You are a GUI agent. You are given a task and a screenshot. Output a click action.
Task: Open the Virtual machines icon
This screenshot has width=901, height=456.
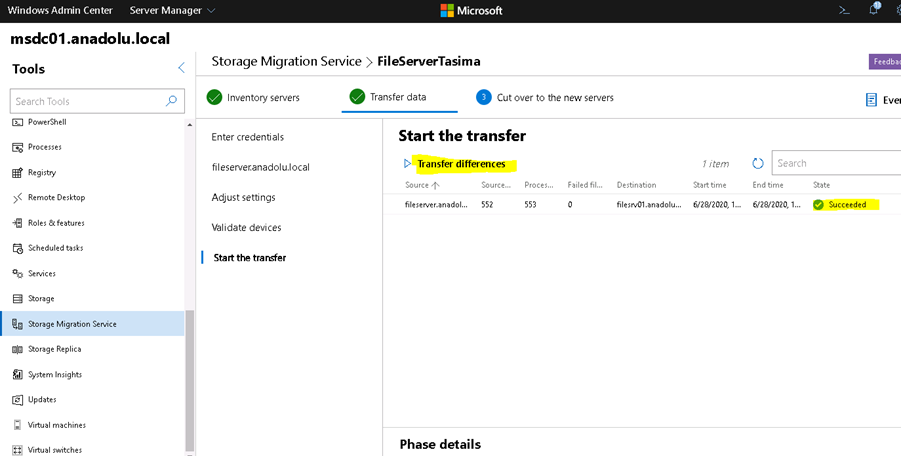(x=17, y=425)
